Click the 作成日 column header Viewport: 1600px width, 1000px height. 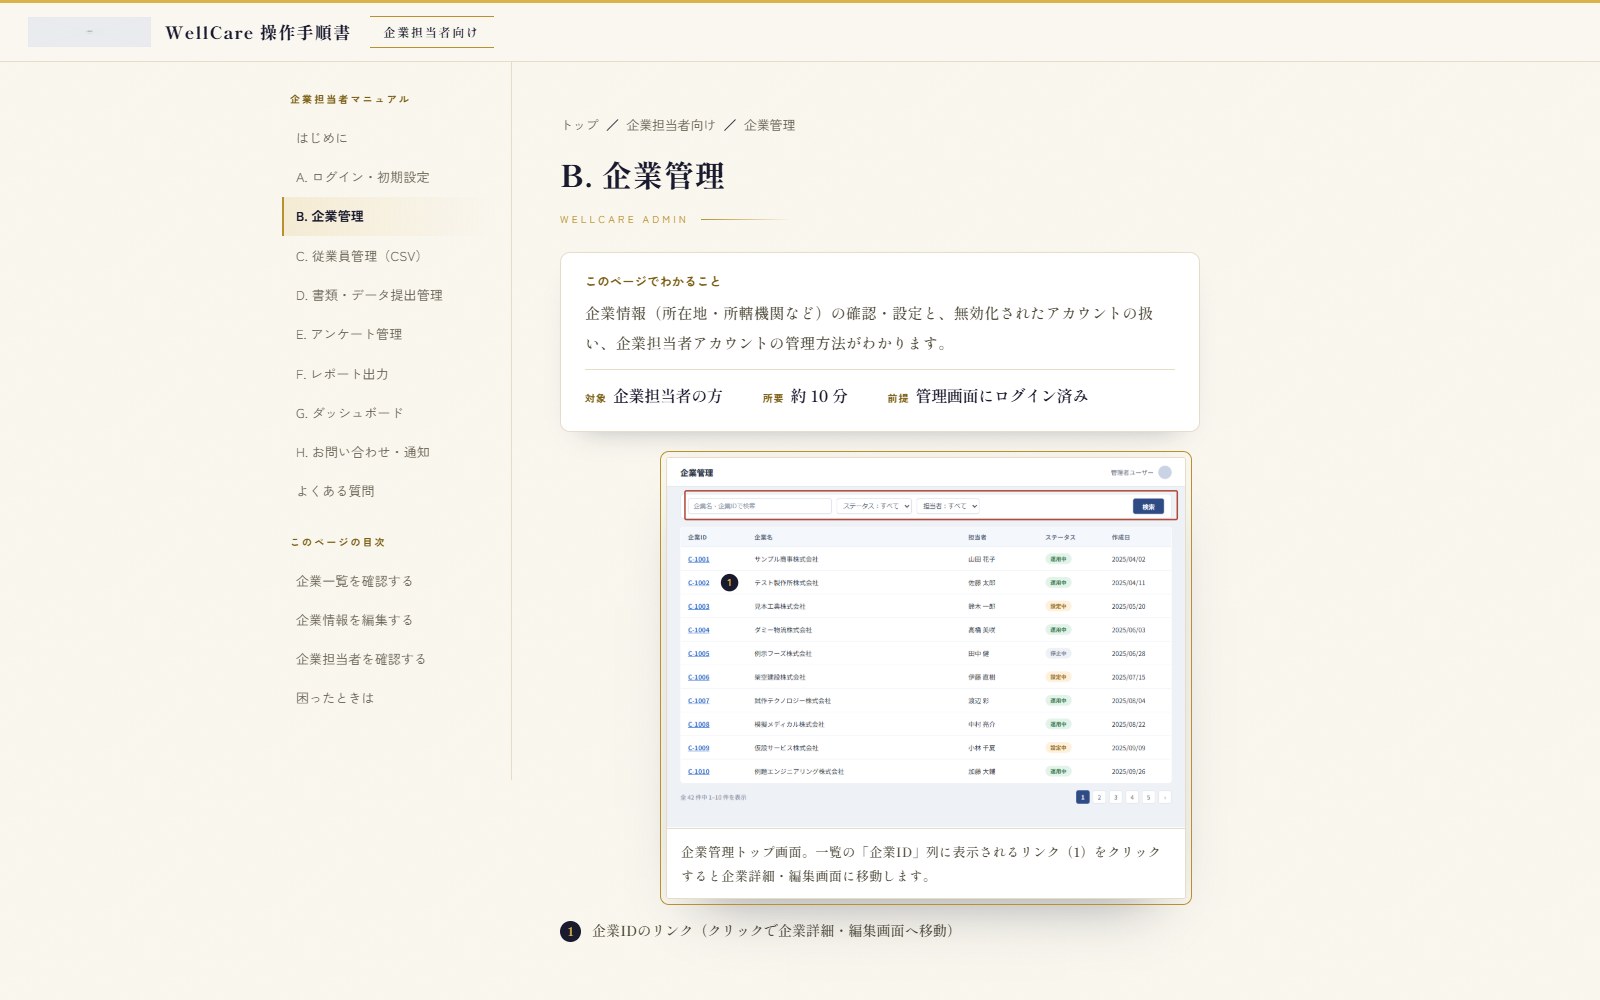point(1121,538)
